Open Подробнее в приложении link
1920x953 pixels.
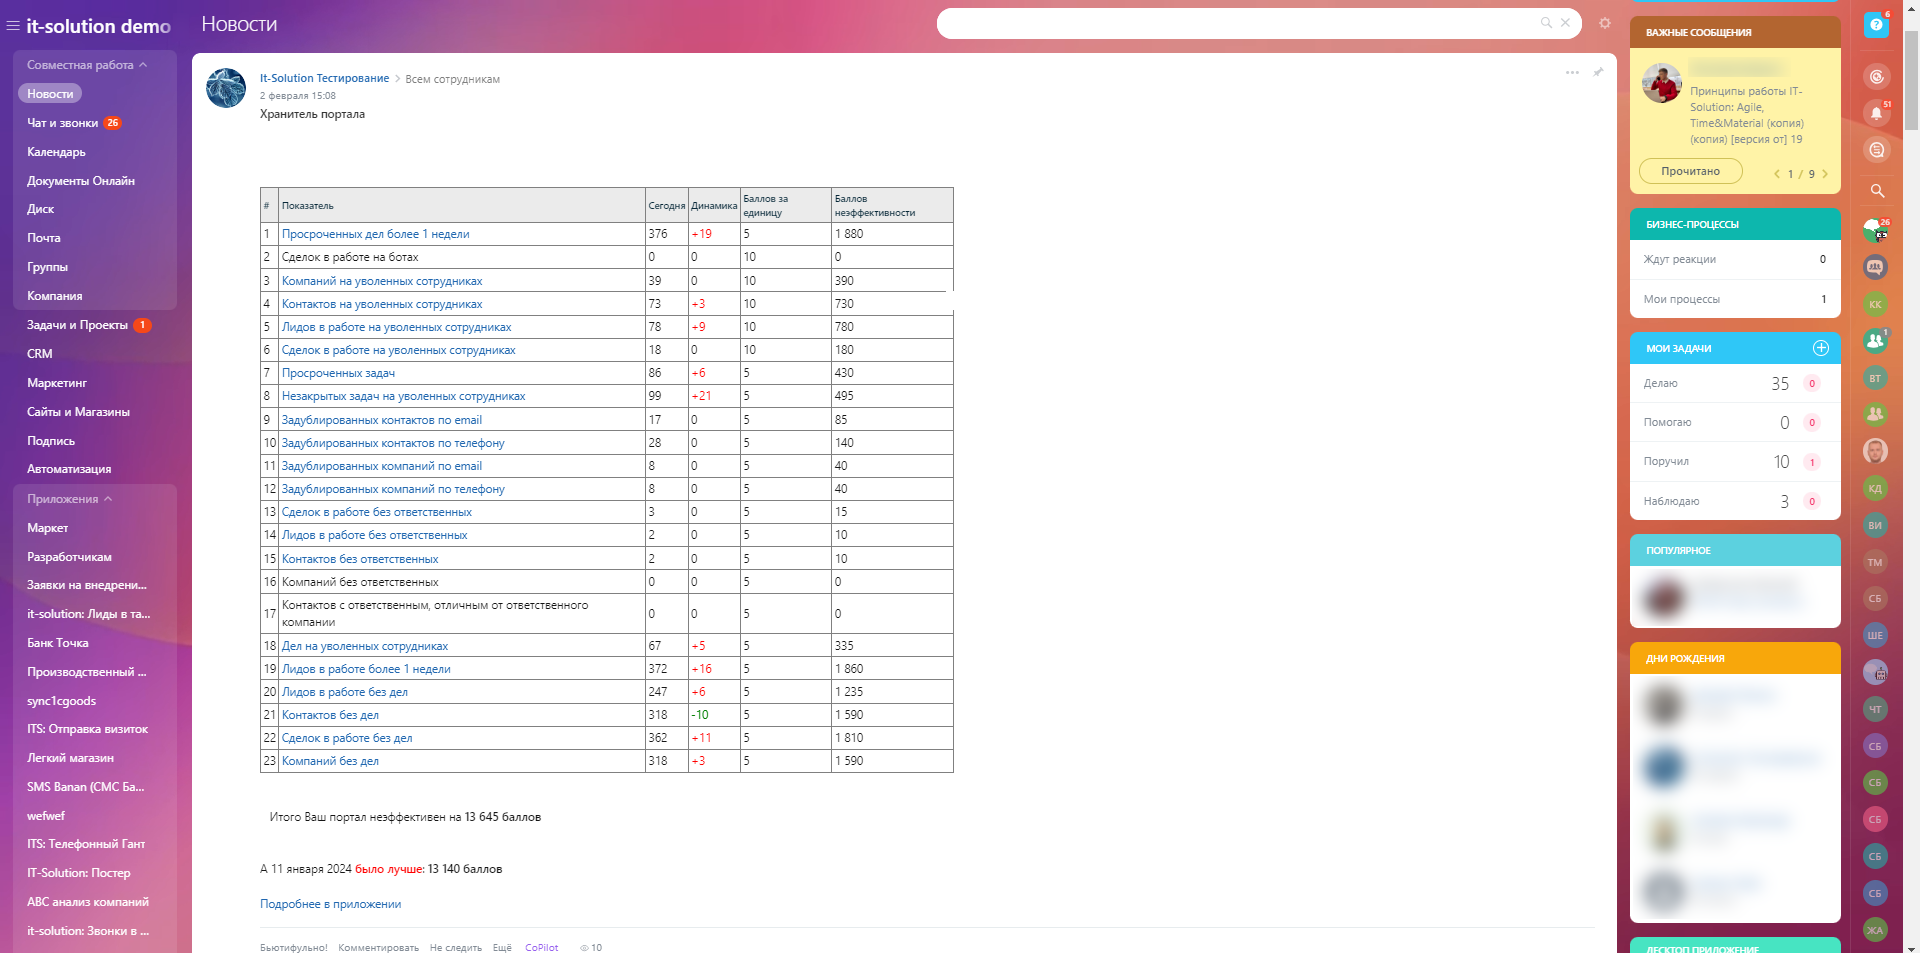[x=330, y=904]
